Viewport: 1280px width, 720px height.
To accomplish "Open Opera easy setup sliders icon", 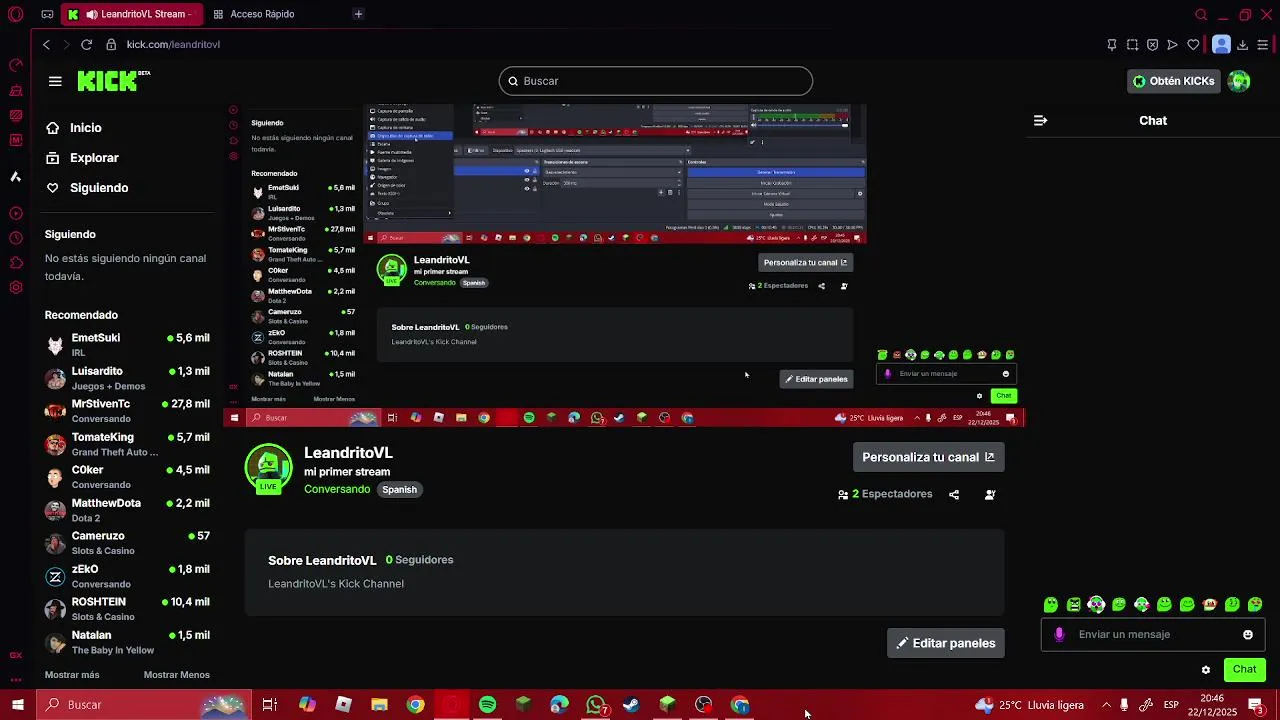I will 1263,44.
